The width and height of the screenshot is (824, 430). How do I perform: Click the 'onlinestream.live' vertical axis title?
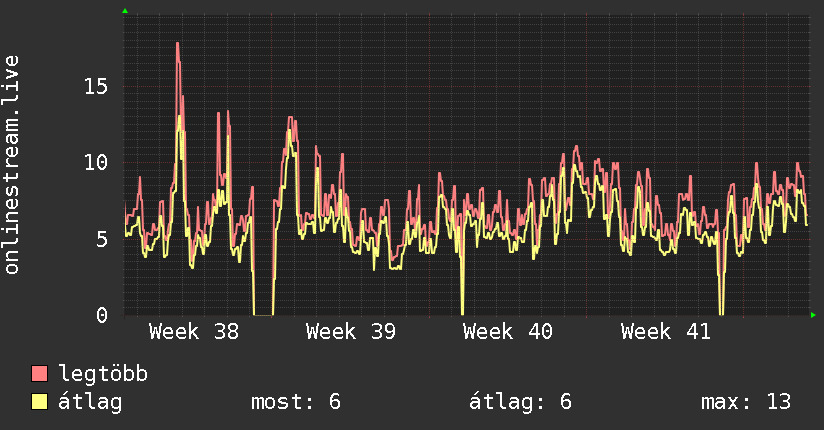pos(11,165)
